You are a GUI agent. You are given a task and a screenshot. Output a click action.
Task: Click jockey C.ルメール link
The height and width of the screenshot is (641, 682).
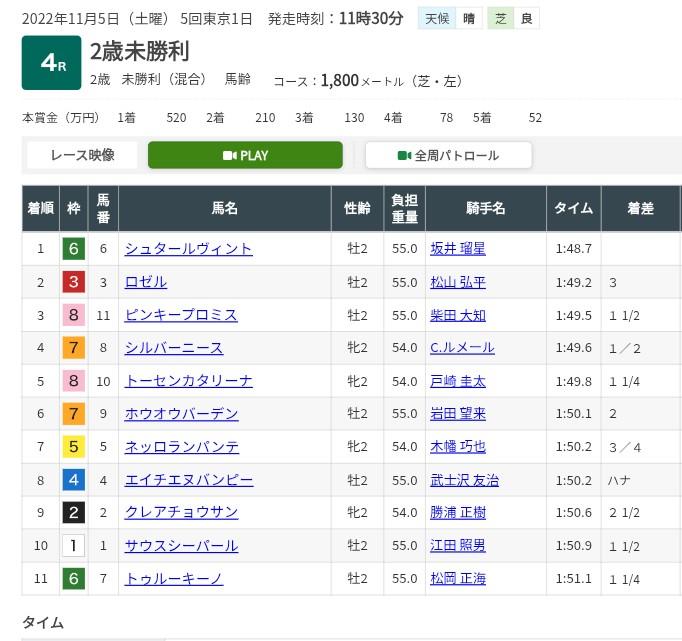coord(462,348)
